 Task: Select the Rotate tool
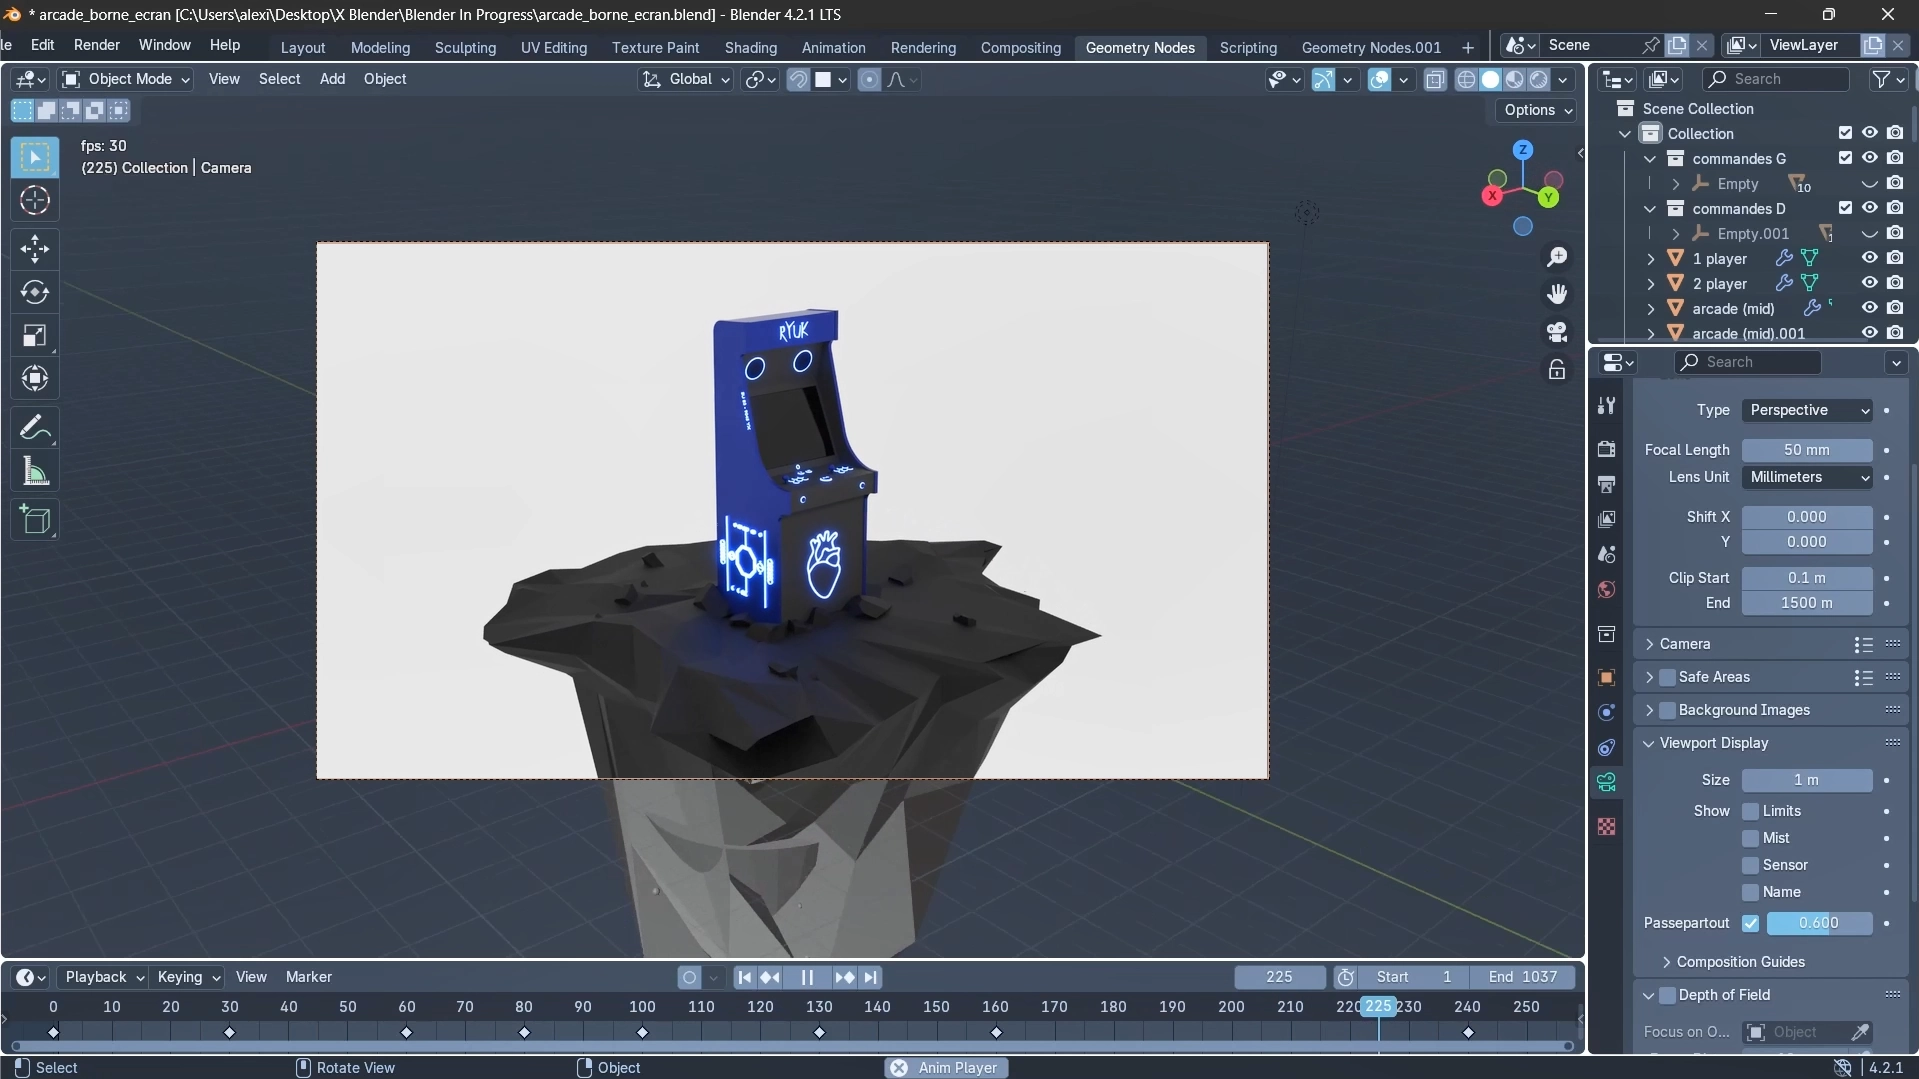pyautogui.click(x=35, y=292)
